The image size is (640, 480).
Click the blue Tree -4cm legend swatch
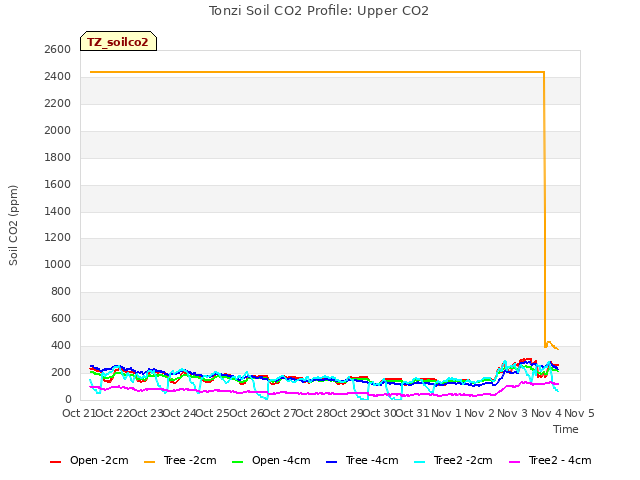pos(331,462)
